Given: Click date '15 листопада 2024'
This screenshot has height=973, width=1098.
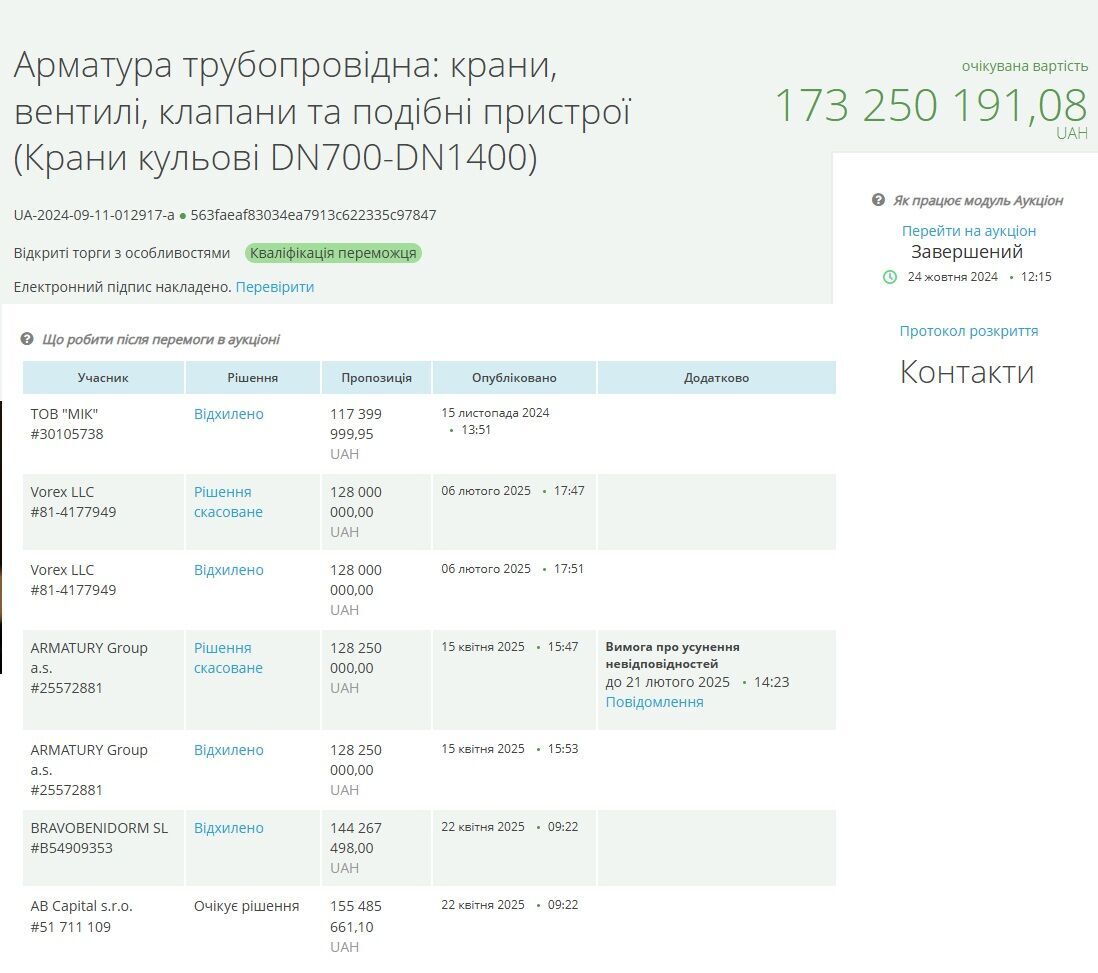Looking at the screenshot, I should [495, 413].
